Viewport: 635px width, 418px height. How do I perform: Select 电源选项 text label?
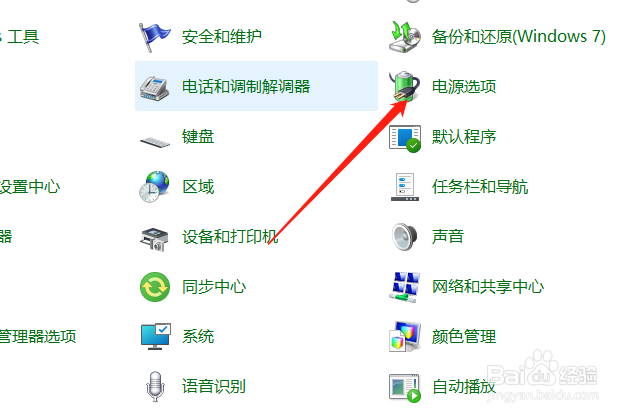pos(464,86)
